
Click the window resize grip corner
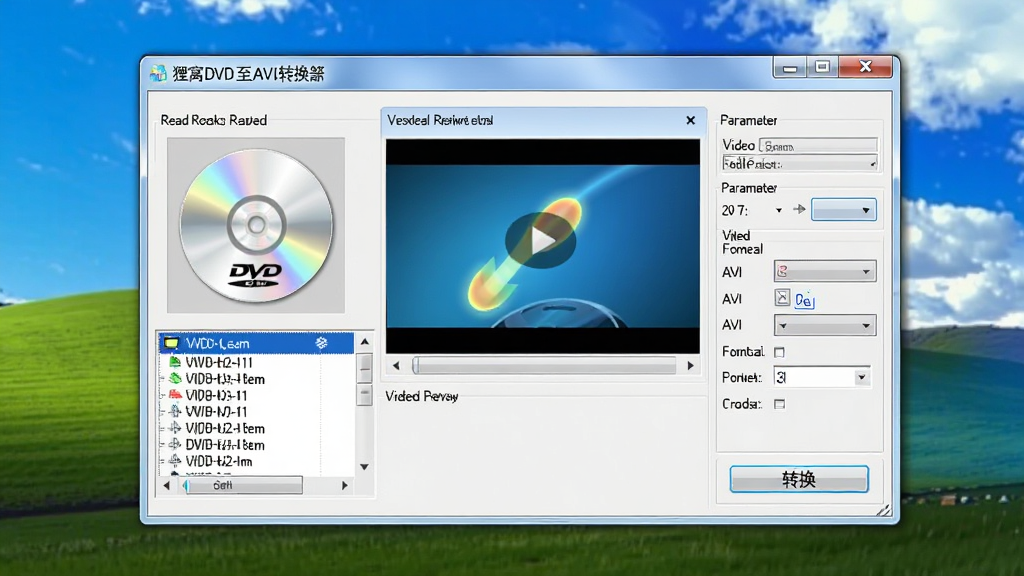point(884,510)
